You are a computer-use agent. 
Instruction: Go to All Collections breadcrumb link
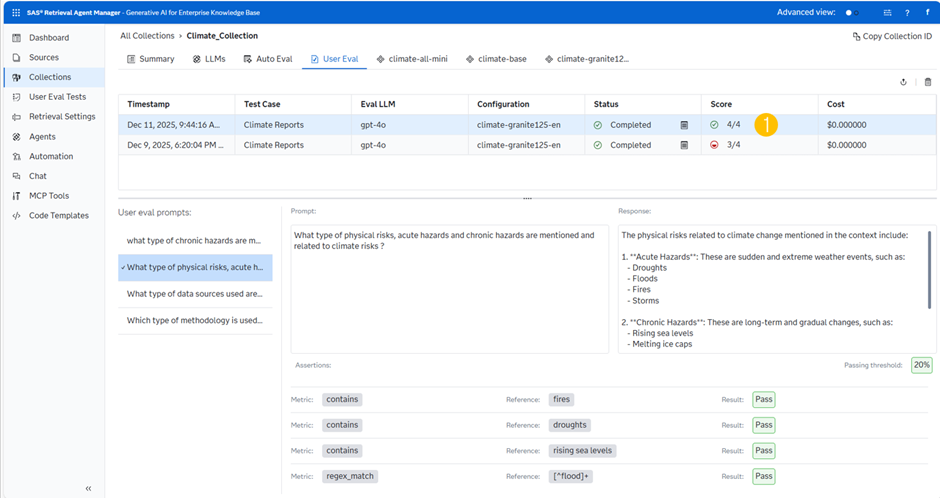pos(146,35)
